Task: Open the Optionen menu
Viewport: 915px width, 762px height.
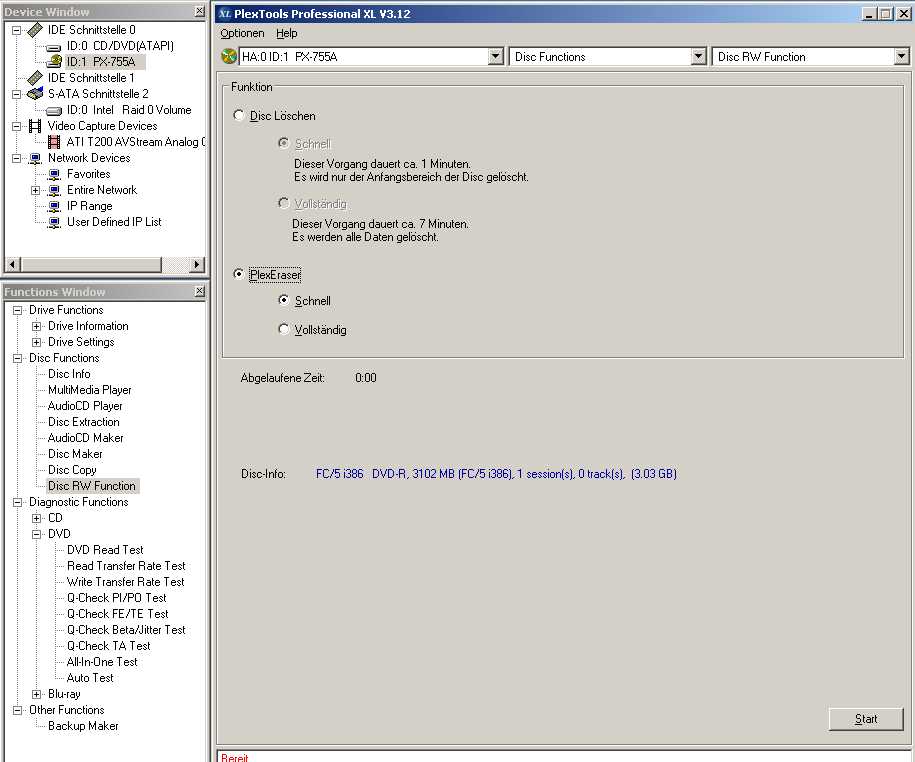Action: tap(242, 33)
